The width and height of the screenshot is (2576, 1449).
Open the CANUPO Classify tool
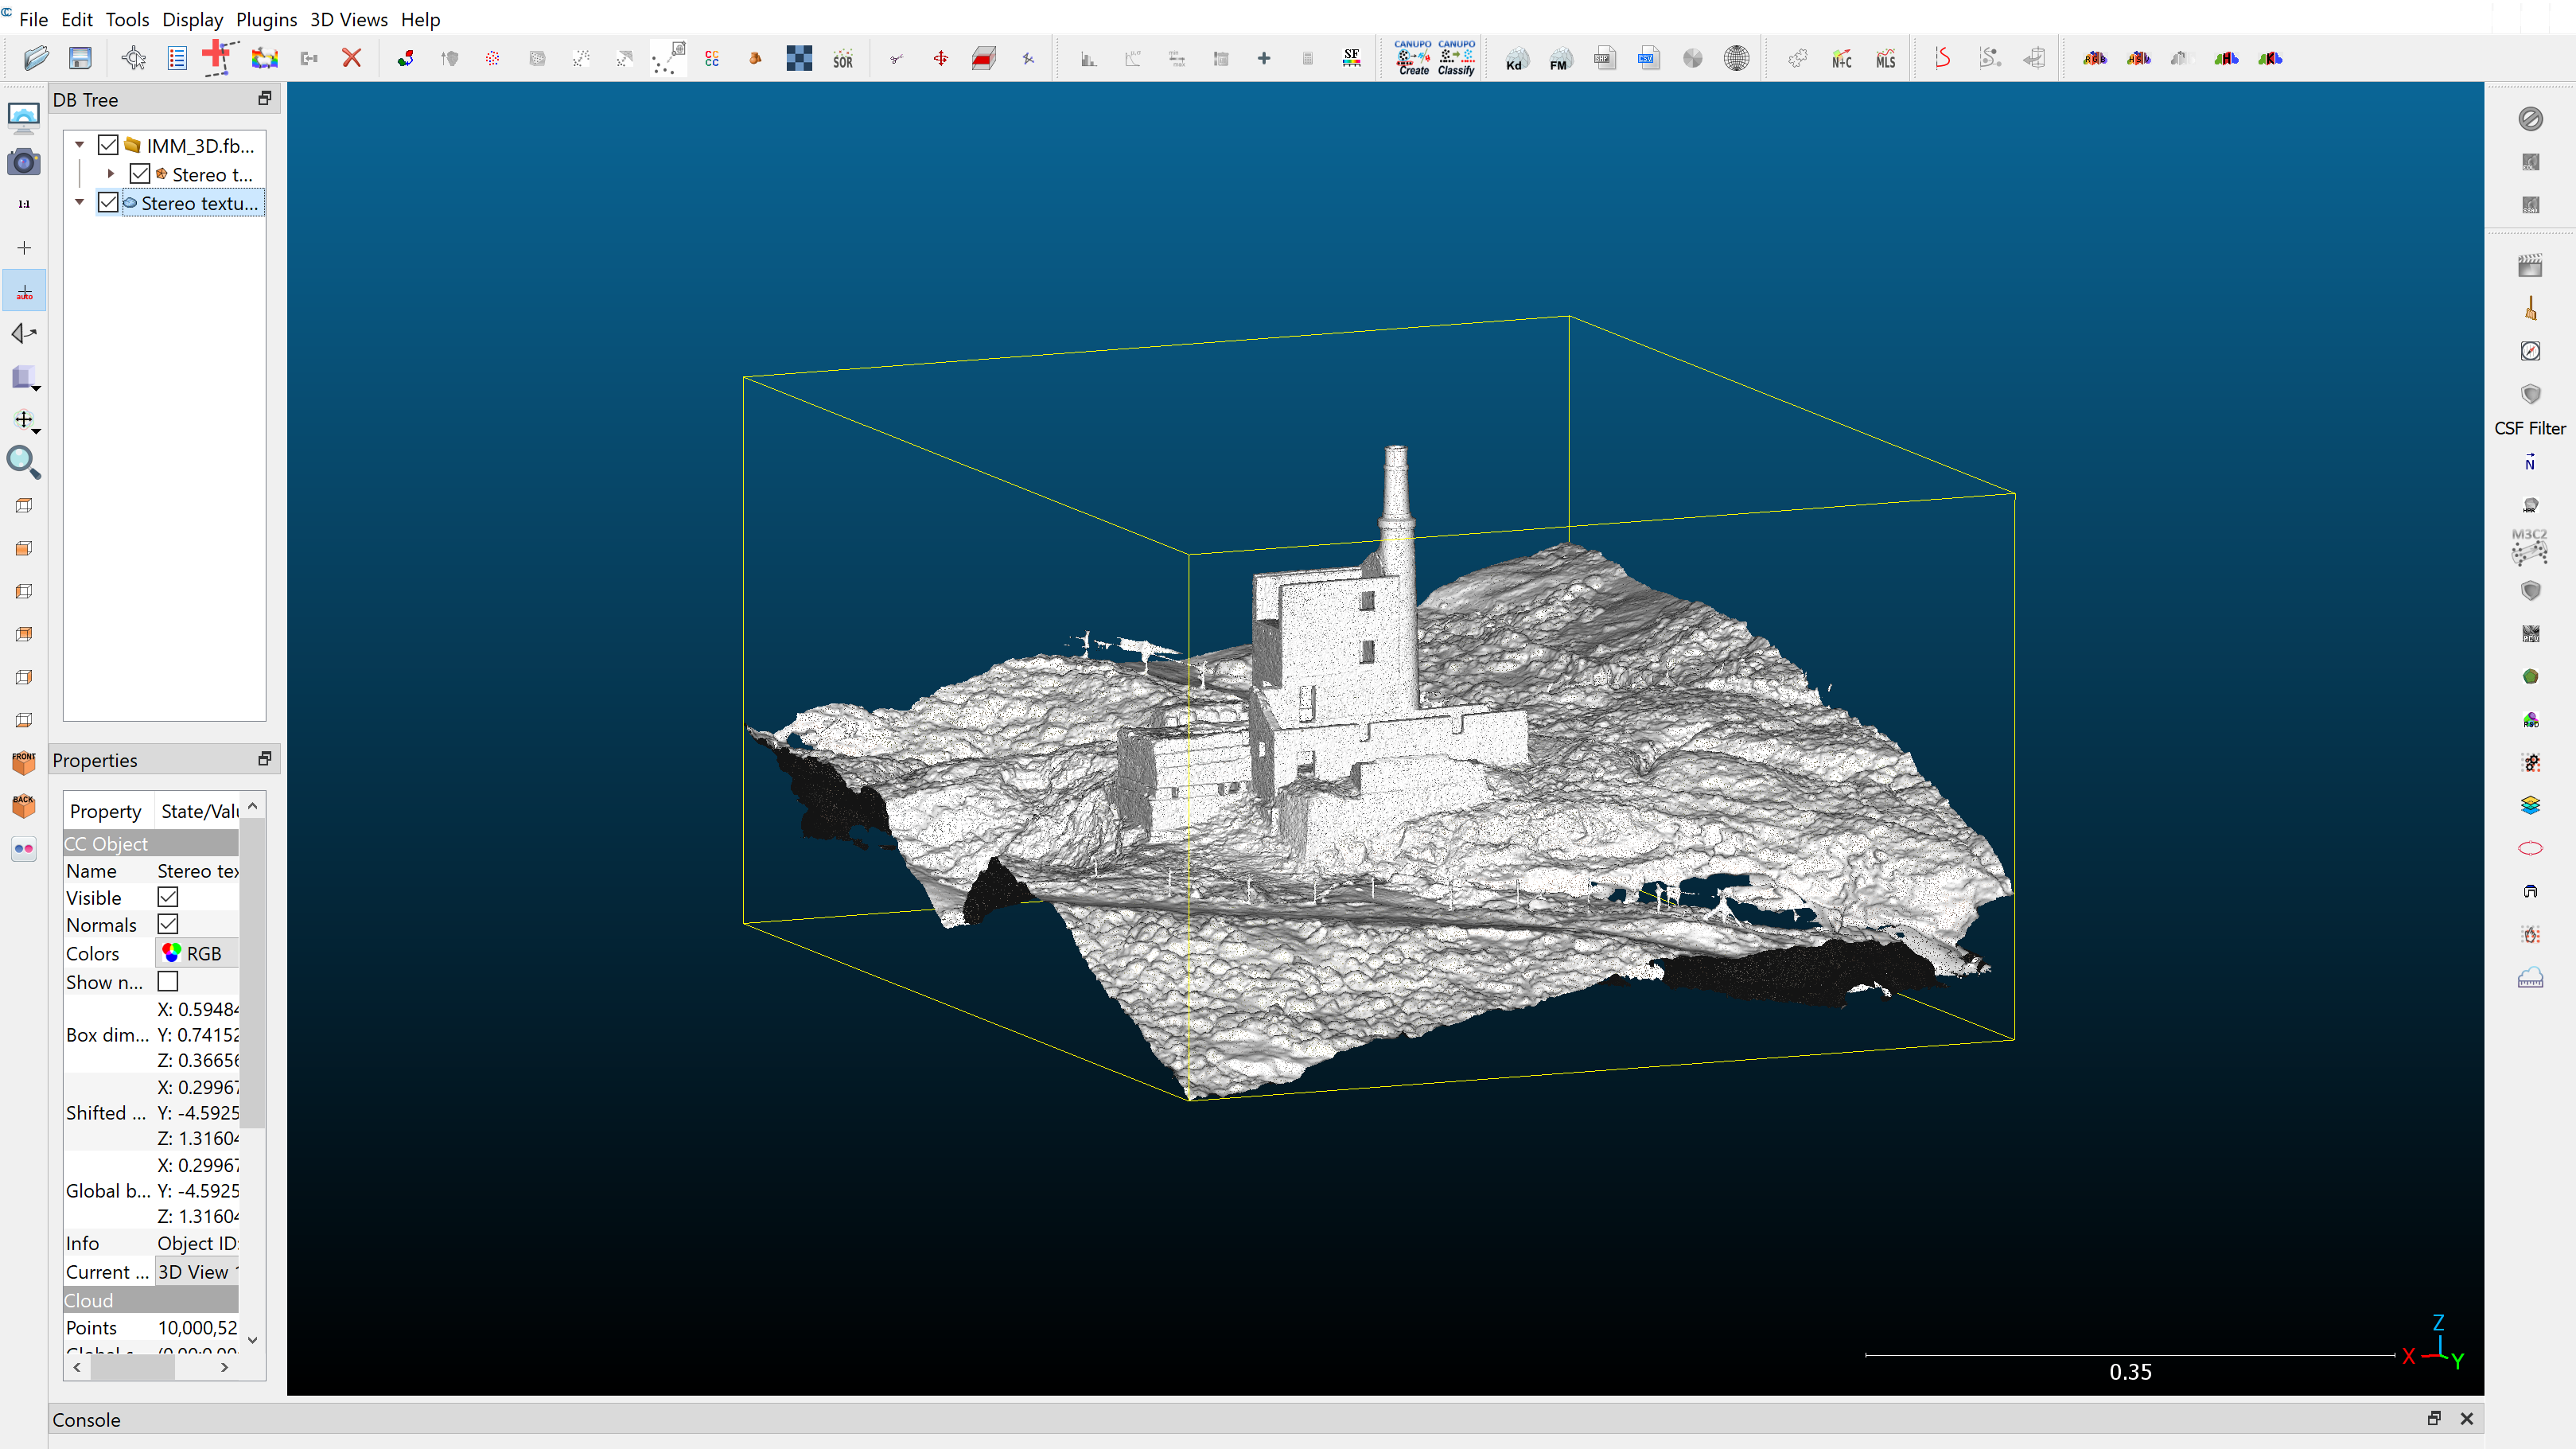[1456, 58]
